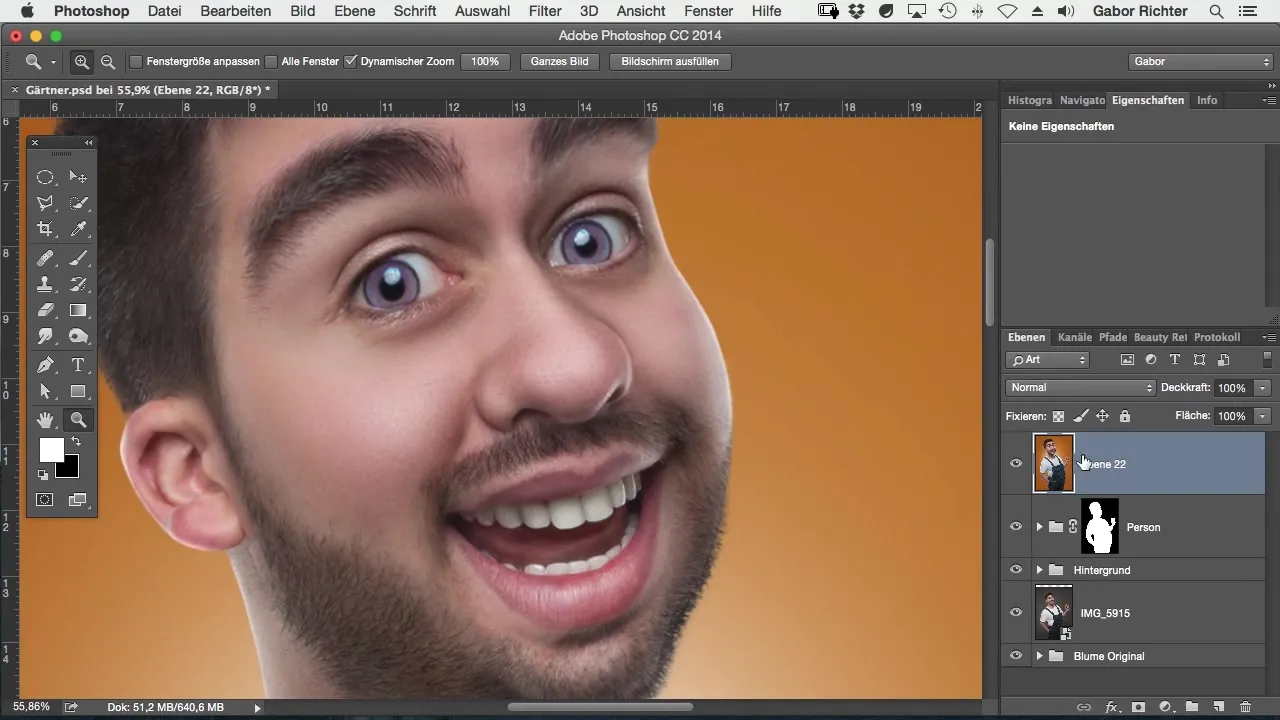Select the Pen tool
The width and height of the screenshot is (1280, 720).
[45, 364]
